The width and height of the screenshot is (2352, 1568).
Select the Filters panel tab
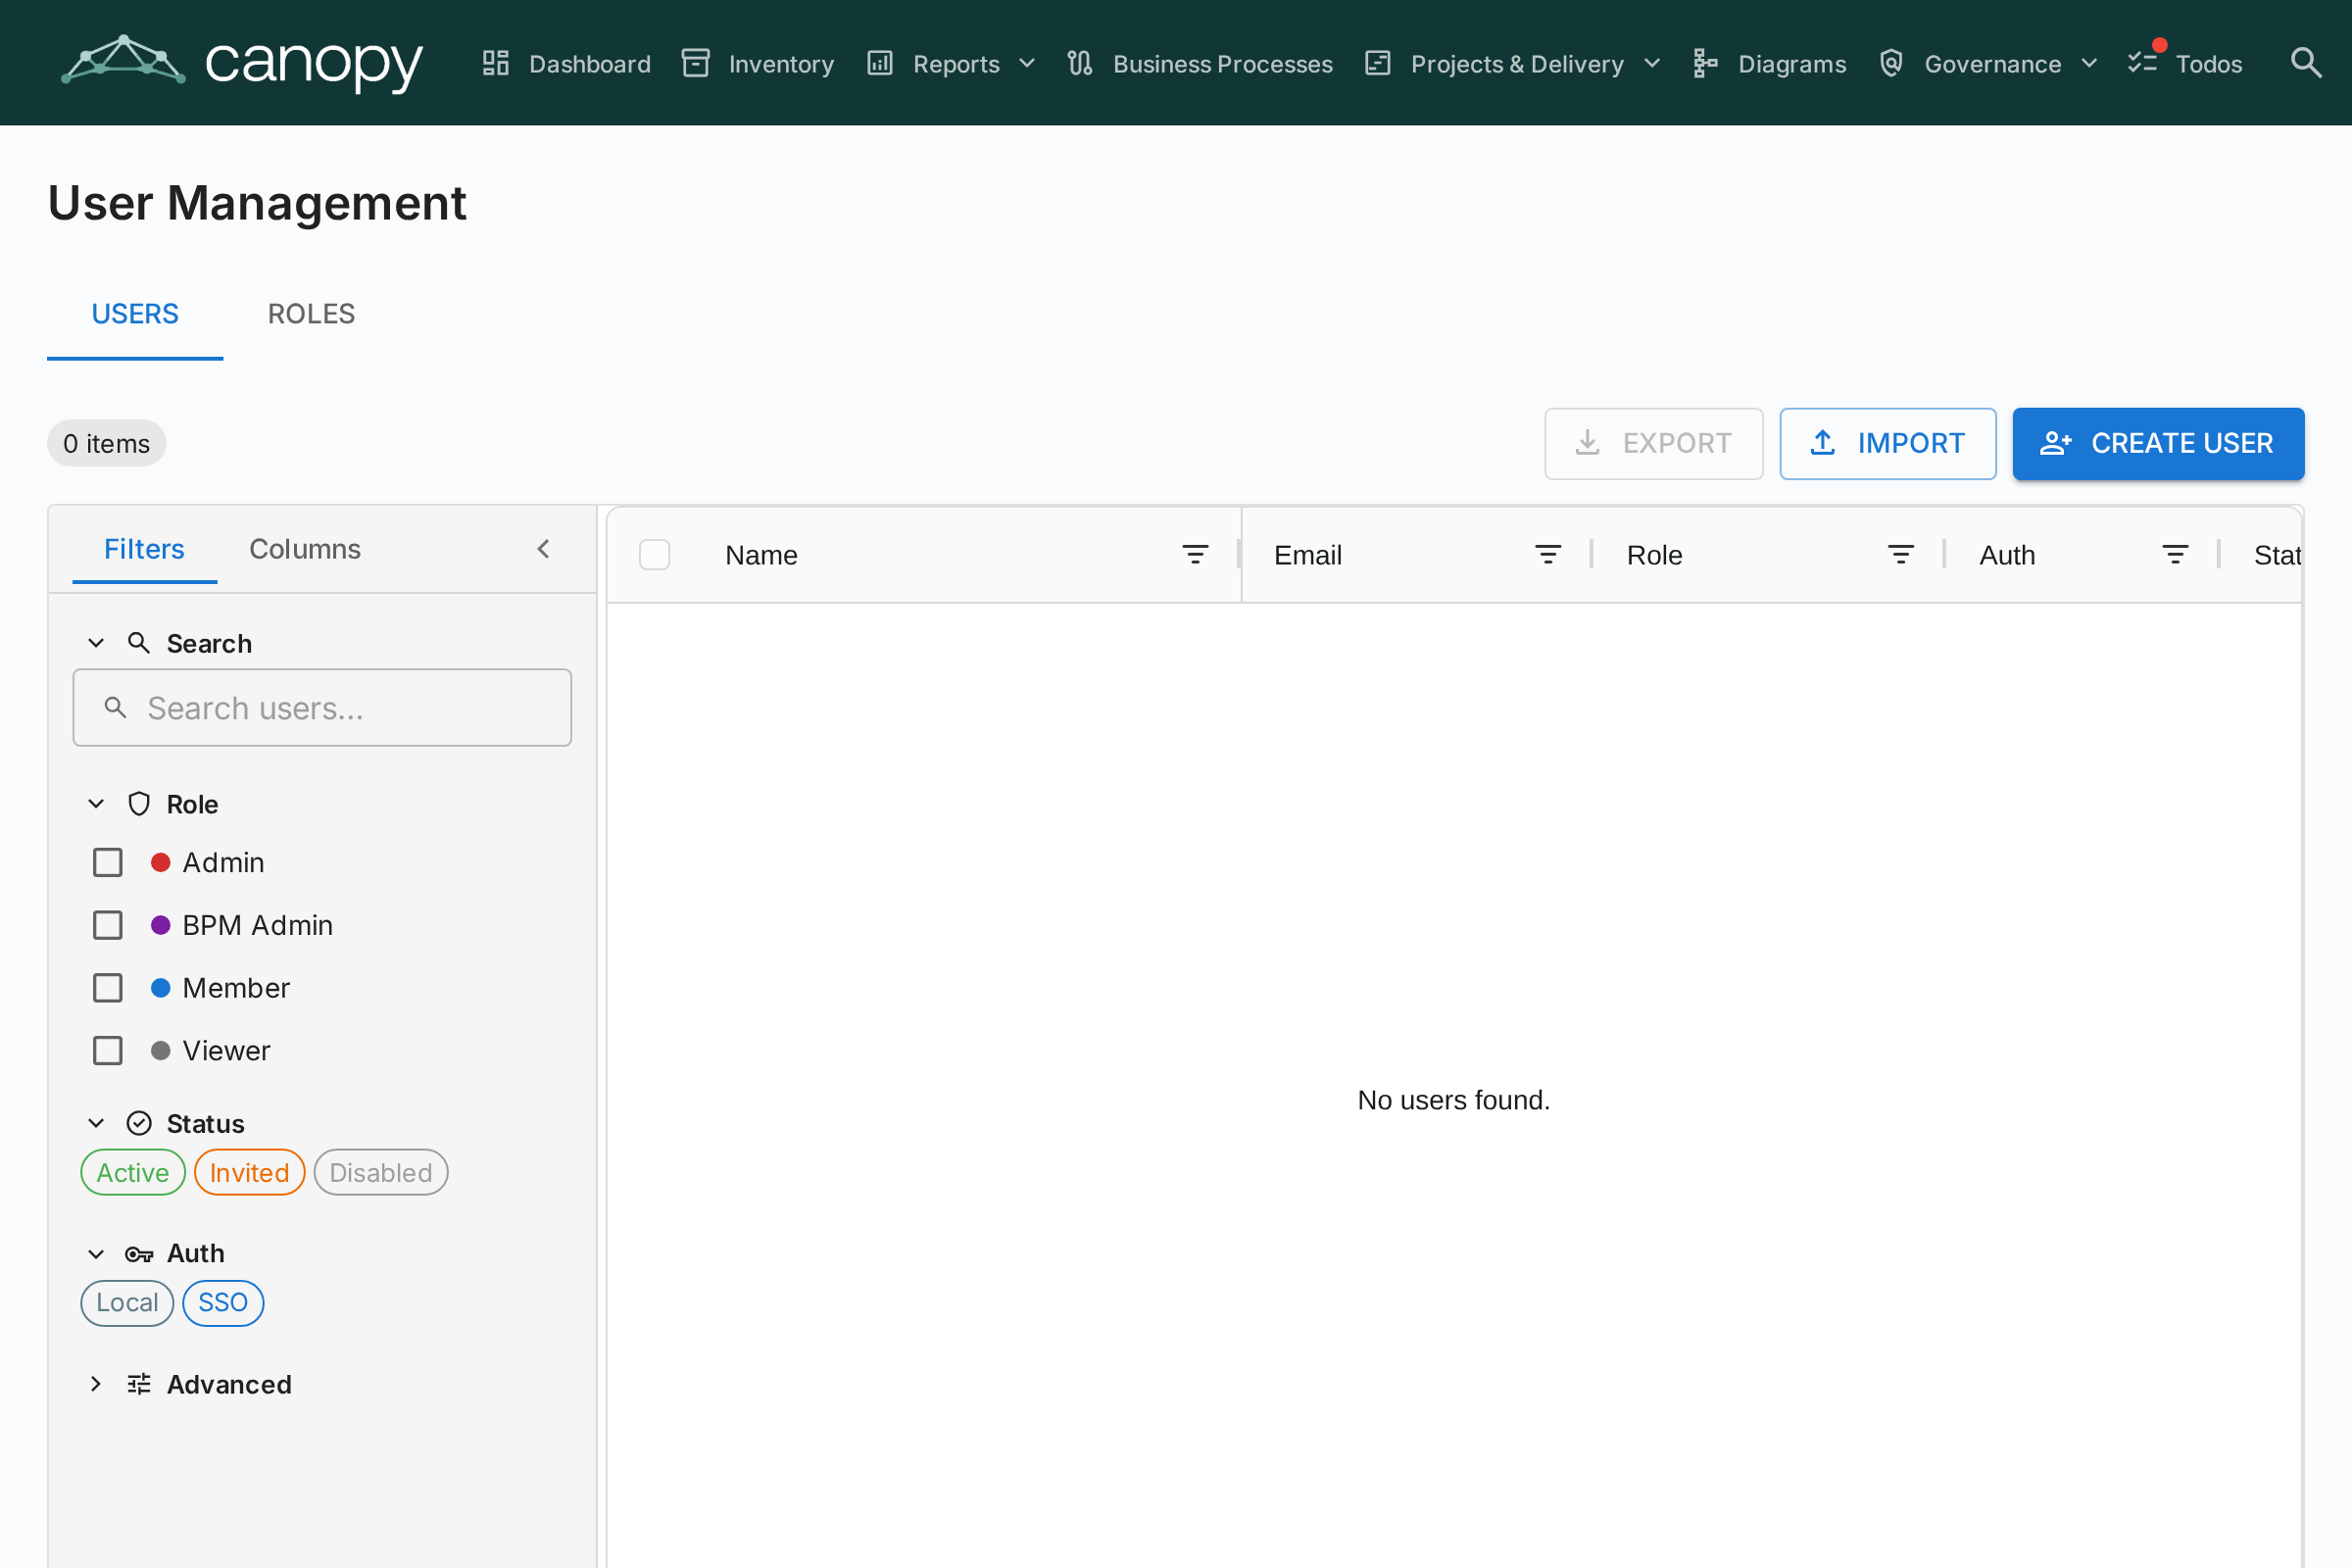pyautogui.click(x=144, y=549)
